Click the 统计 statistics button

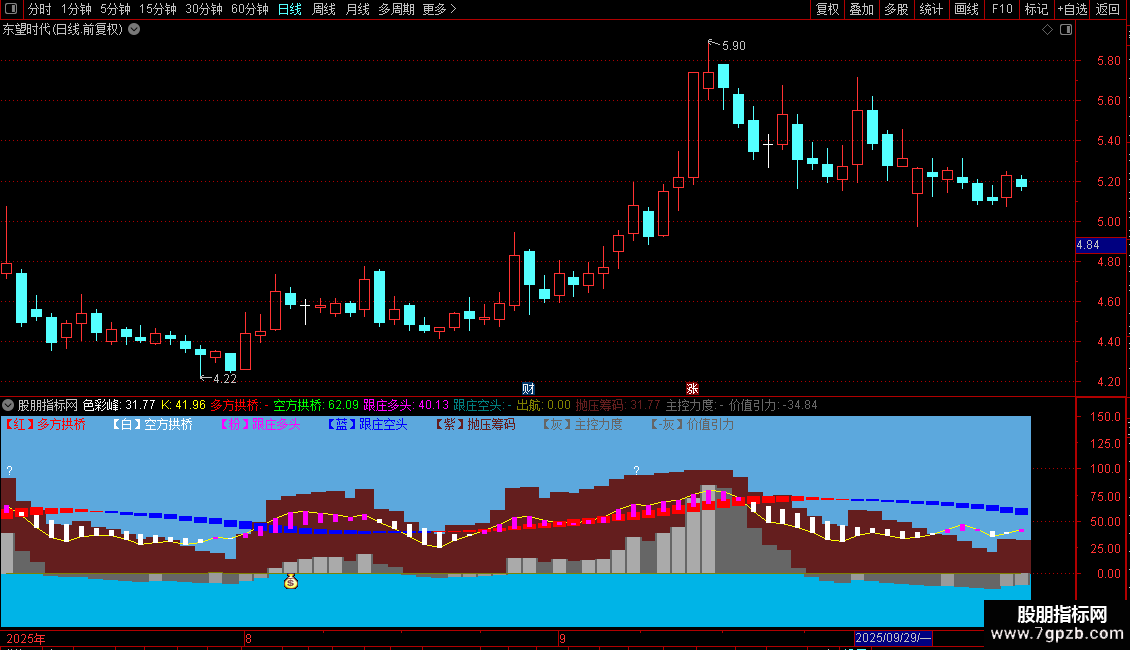coord(930,9)
